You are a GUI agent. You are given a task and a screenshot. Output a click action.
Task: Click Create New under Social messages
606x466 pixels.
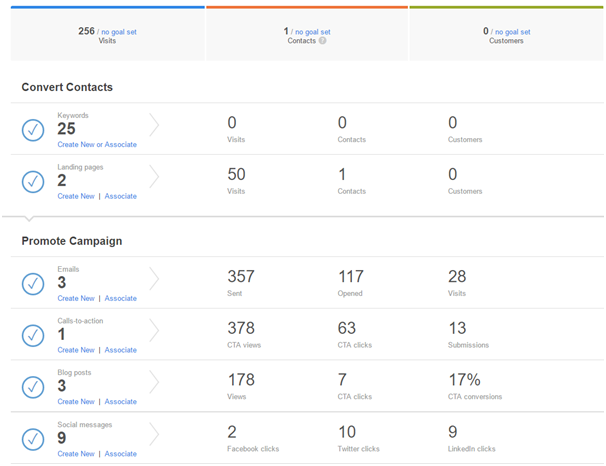pos(76,454)
